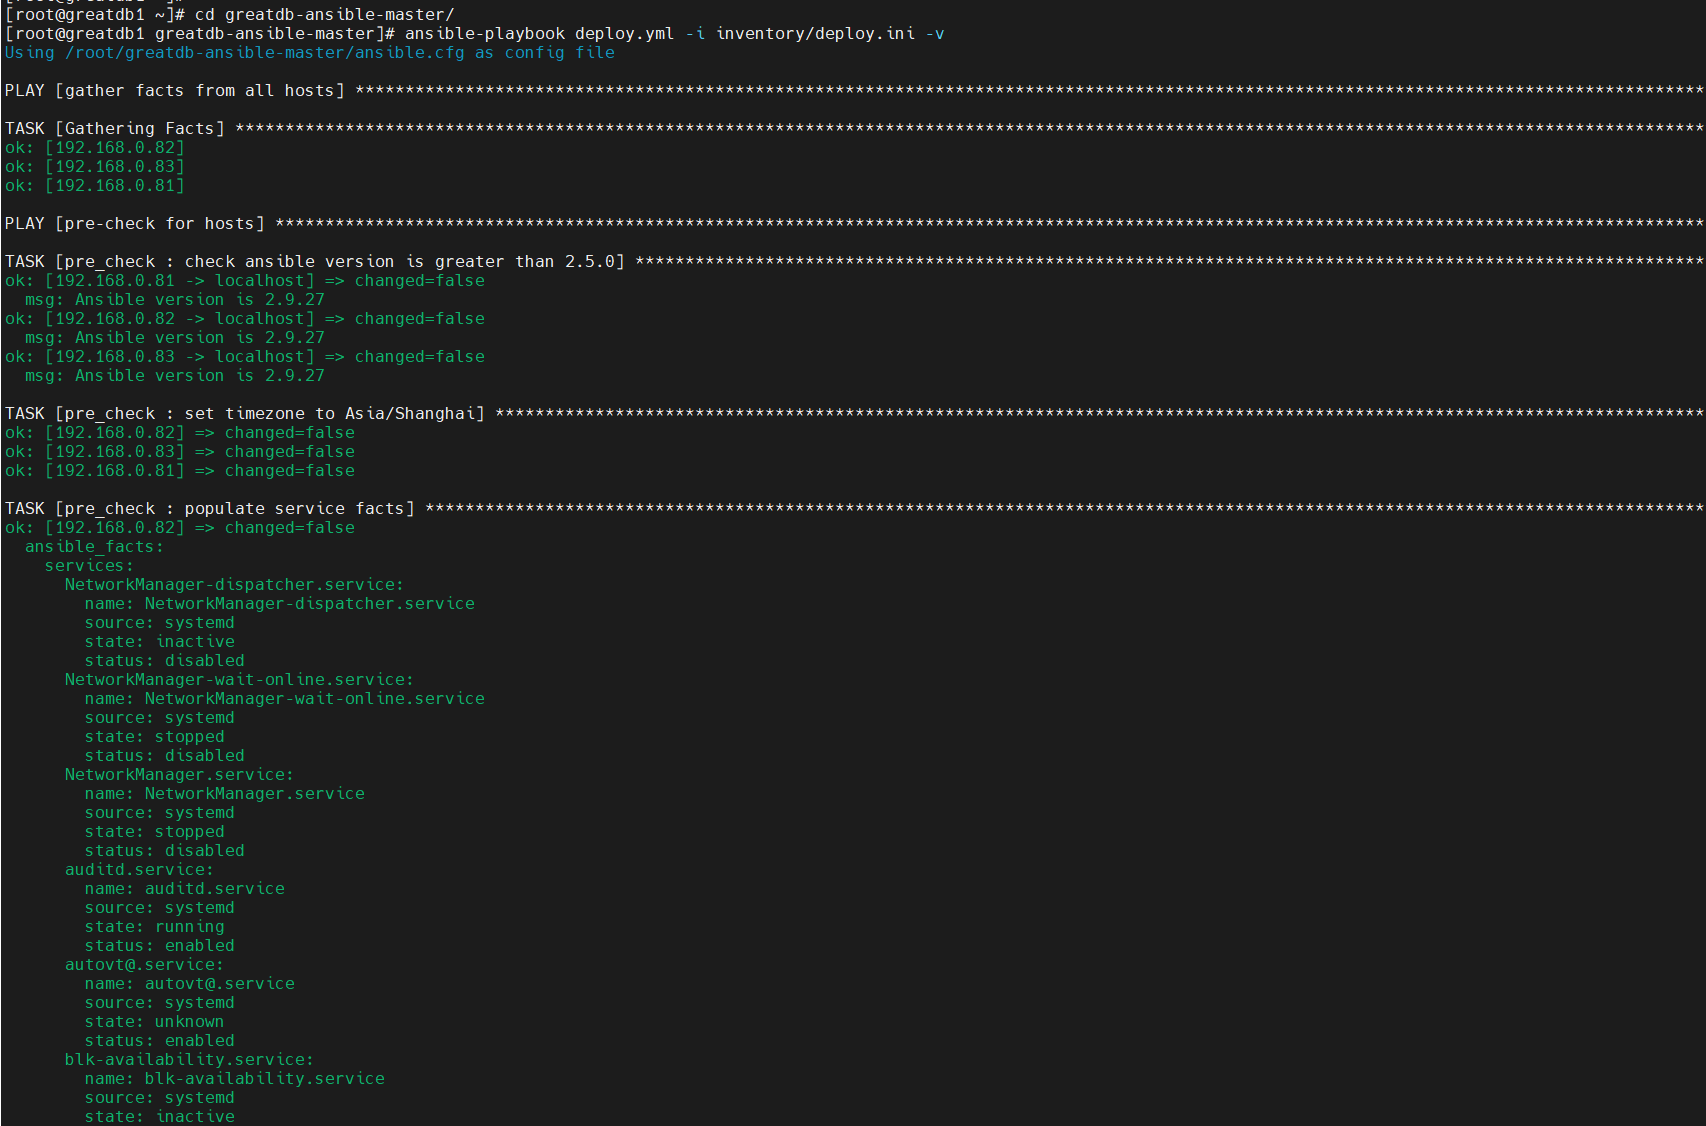Click the ansible_facts: key line
The height and width of the screenshot is (1126, 1706).
coord(94,547)
